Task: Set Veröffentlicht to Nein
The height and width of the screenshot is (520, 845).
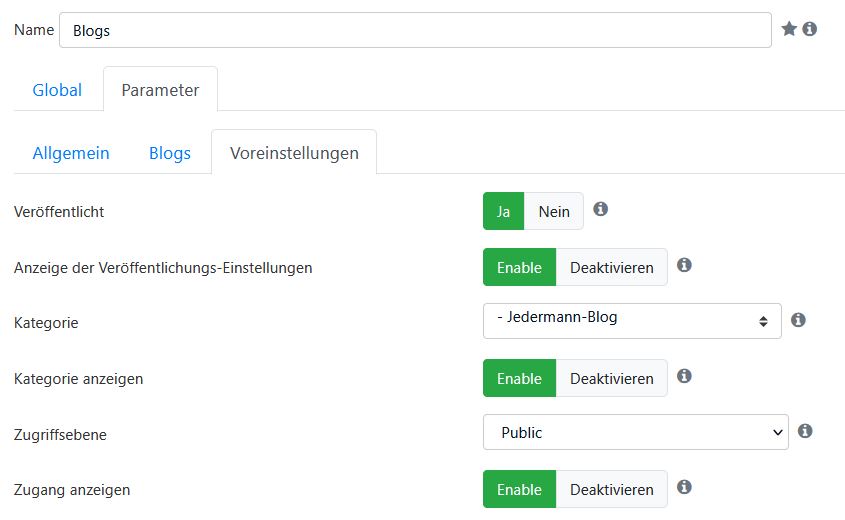Action: (553, 211)
